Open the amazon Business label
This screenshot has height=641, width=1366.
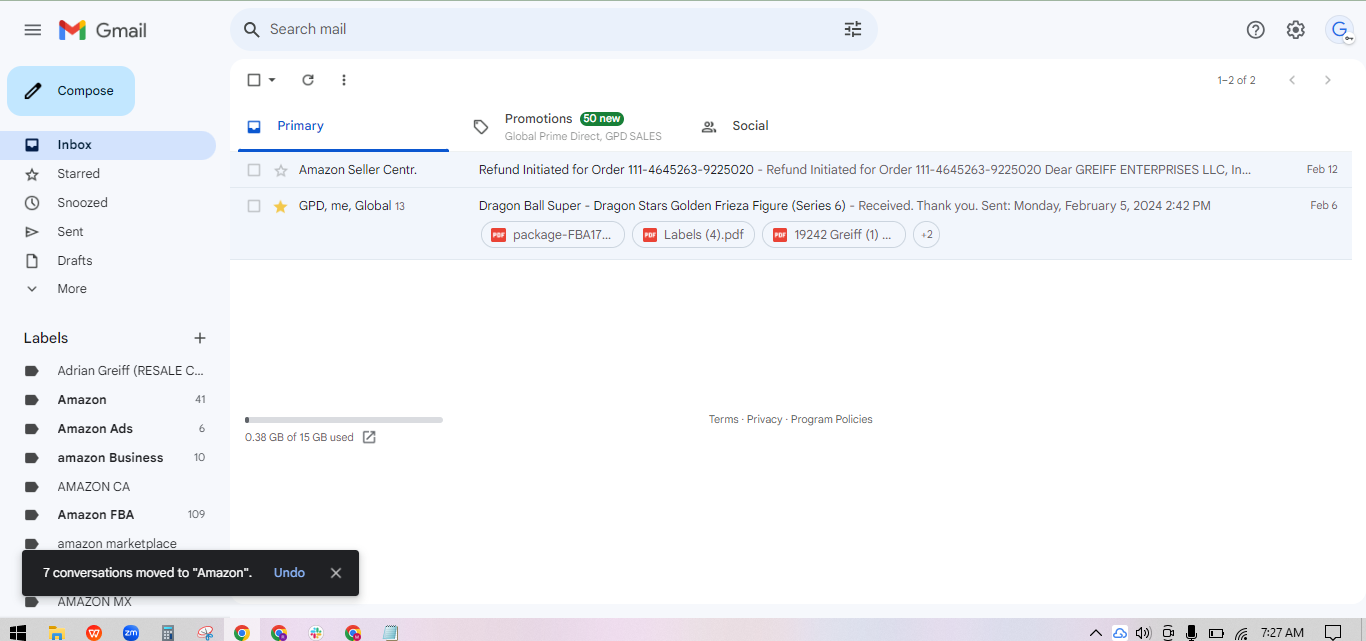click(x=108, y=458)
